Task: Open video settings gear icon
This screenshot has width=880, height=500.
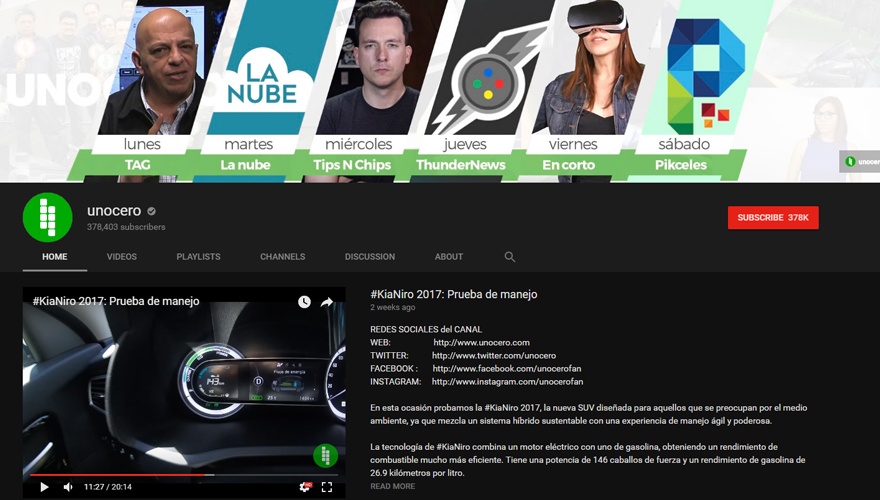Action: 305,487
